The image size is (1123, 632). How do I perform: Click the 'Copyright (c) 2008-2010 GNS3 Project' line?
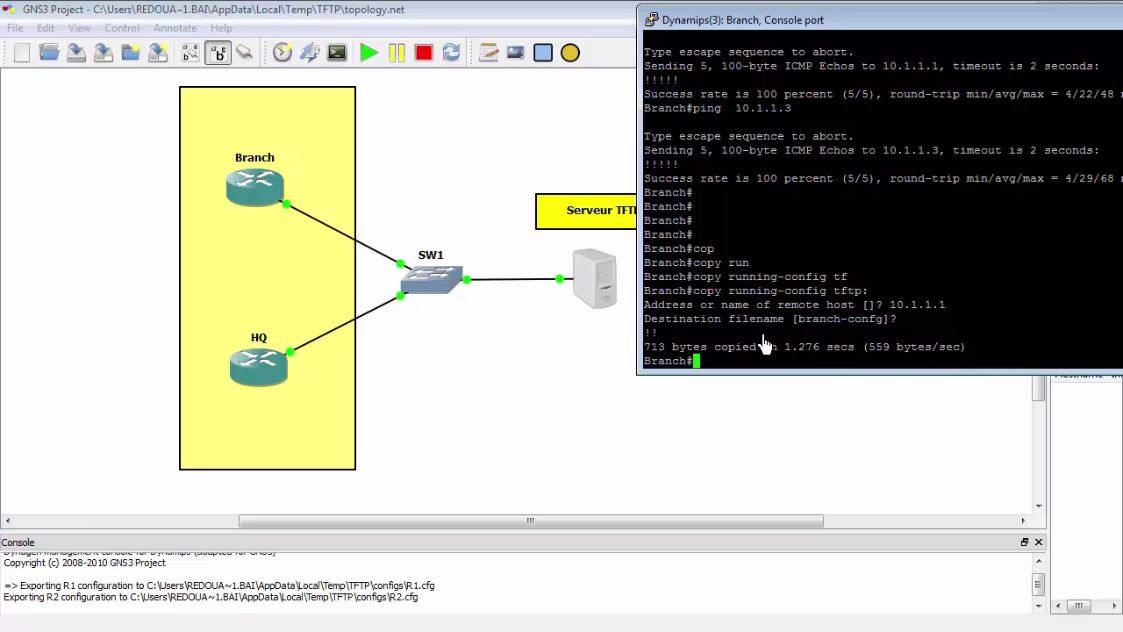(x=85, y=563)
